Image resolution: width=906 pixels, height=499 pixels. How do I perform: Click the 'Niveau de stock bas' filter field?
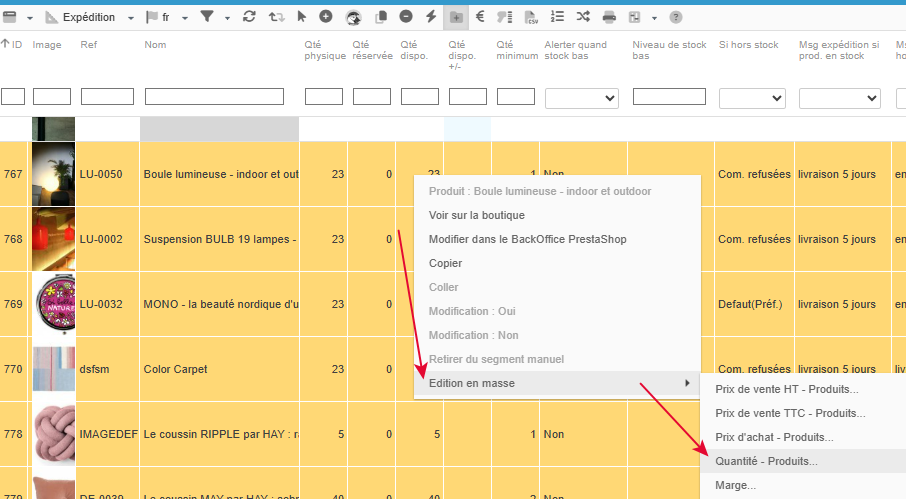coord(669,96)
